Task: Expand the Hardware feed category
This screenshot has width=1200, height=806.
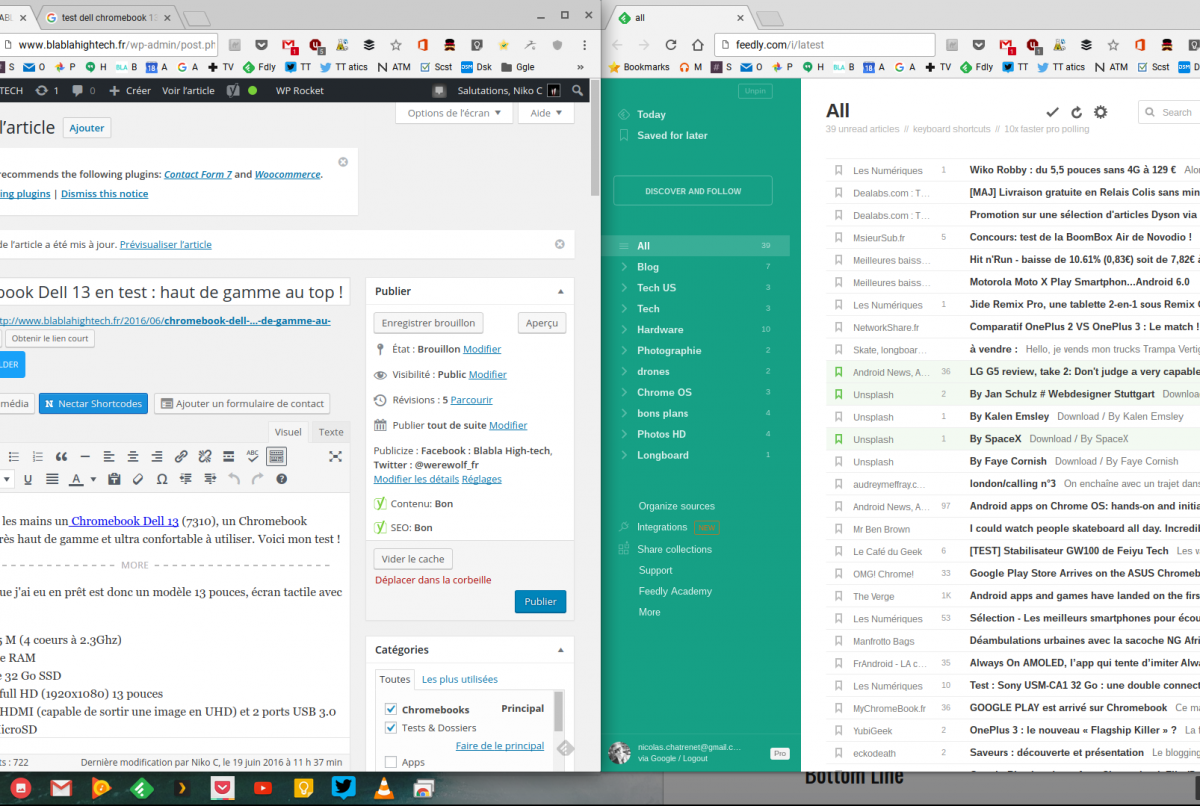Action: point(624,330)
